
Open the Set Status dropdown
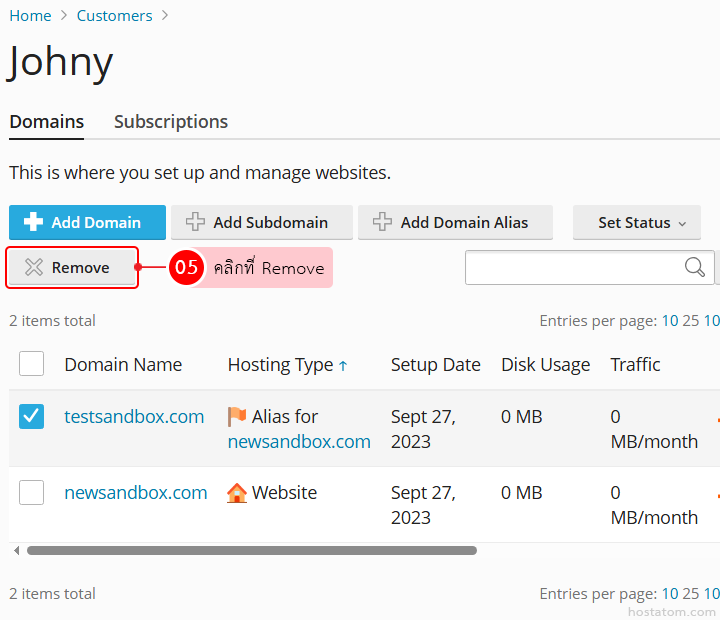pyautogui.click(x=636, y=223)
